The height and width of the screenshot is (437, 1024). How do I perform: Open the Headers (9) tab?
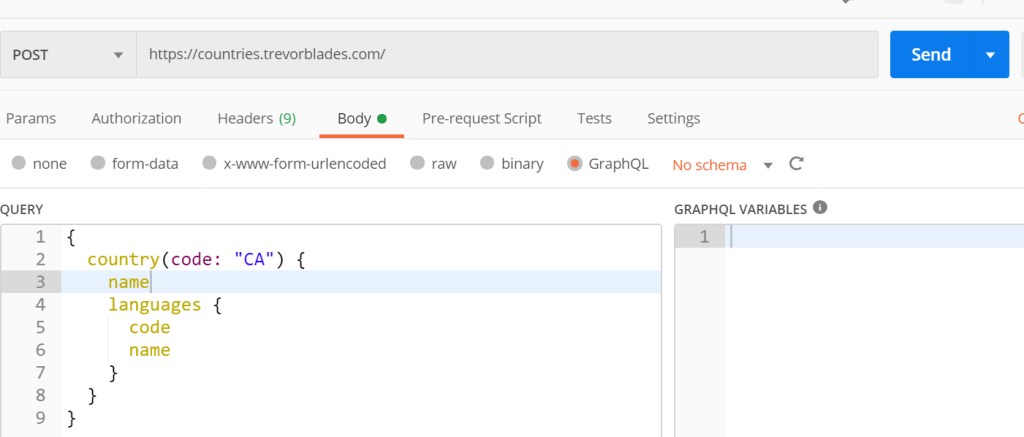coord(256,118)
